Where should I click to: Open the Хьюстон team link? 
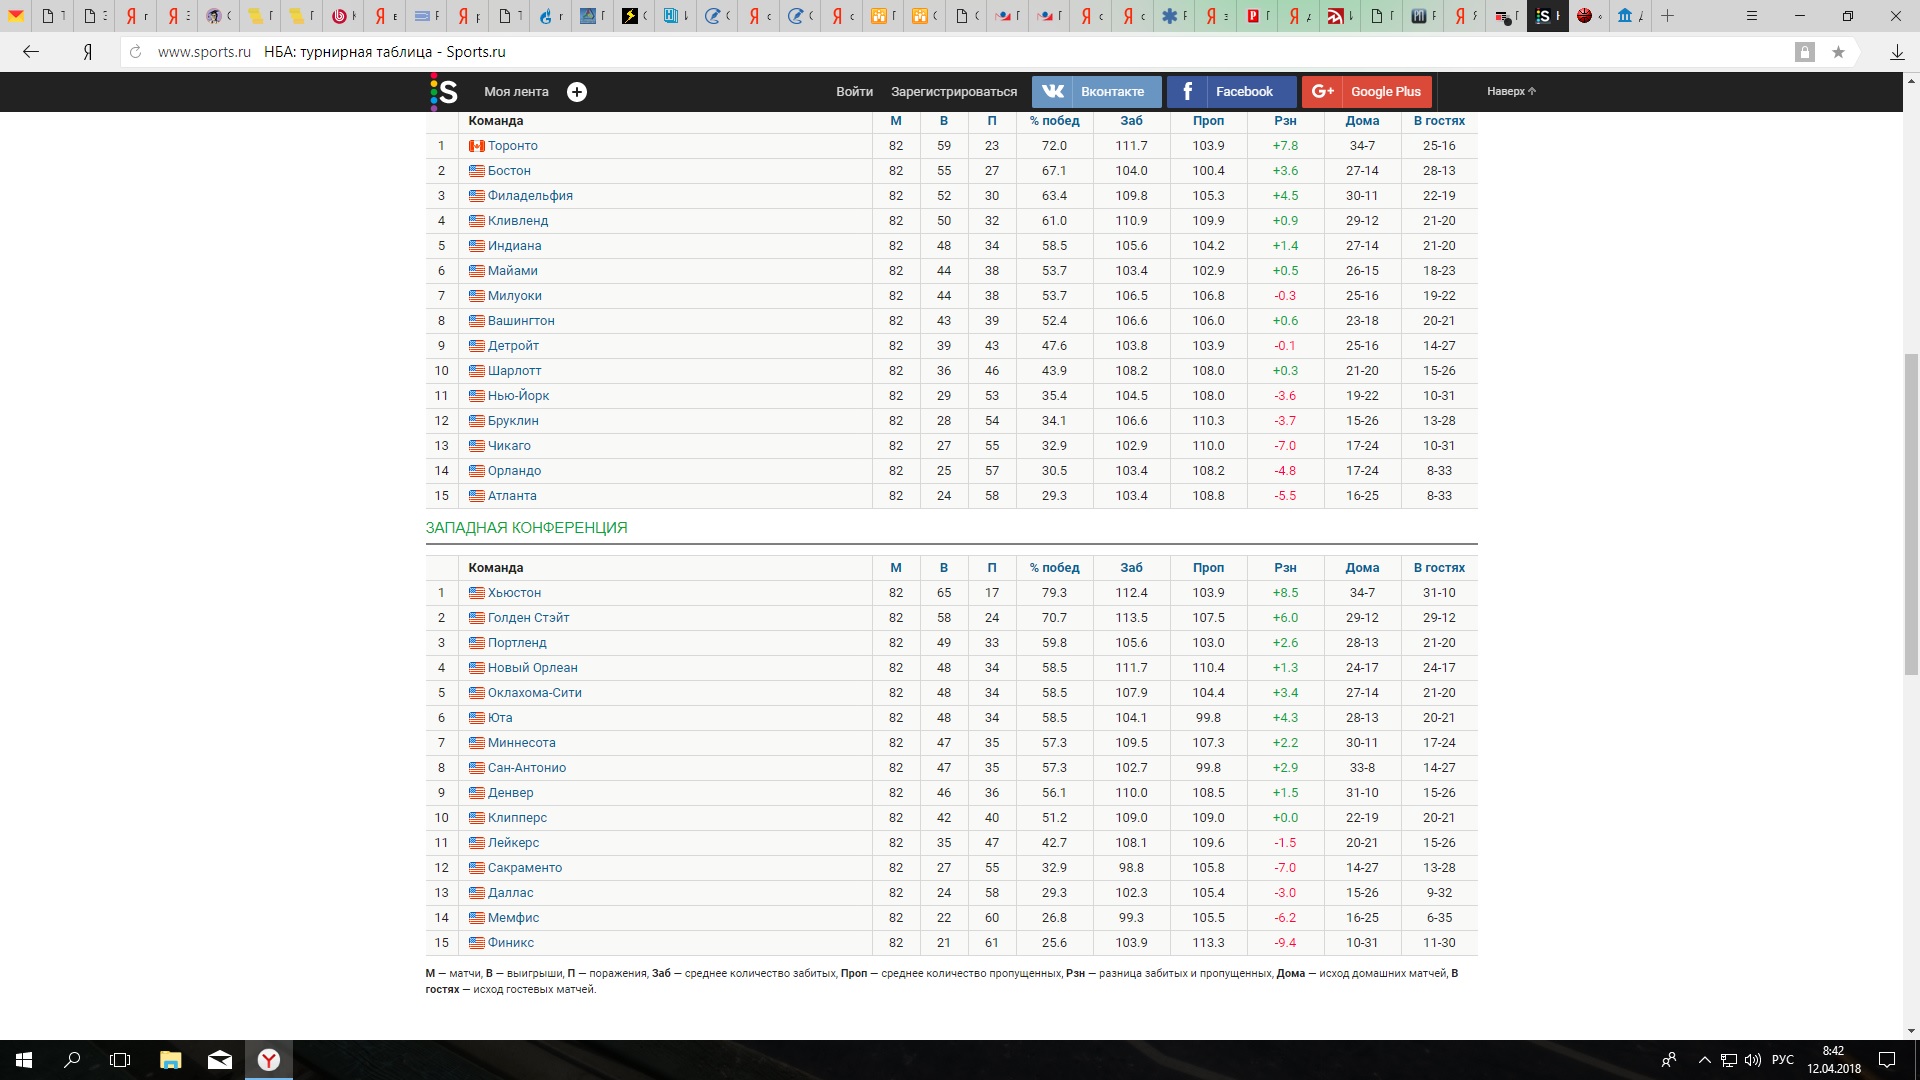[514, 593]
